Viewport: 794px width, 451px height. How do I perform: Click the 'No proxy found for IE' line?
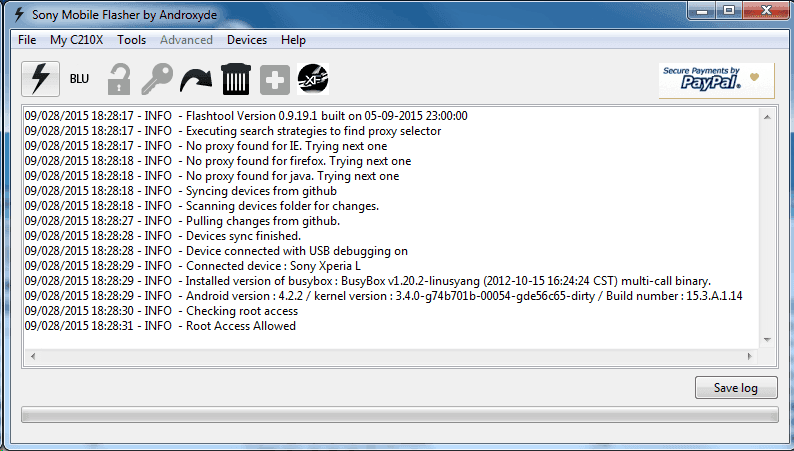pyautogui.click(x=206, y=146)
